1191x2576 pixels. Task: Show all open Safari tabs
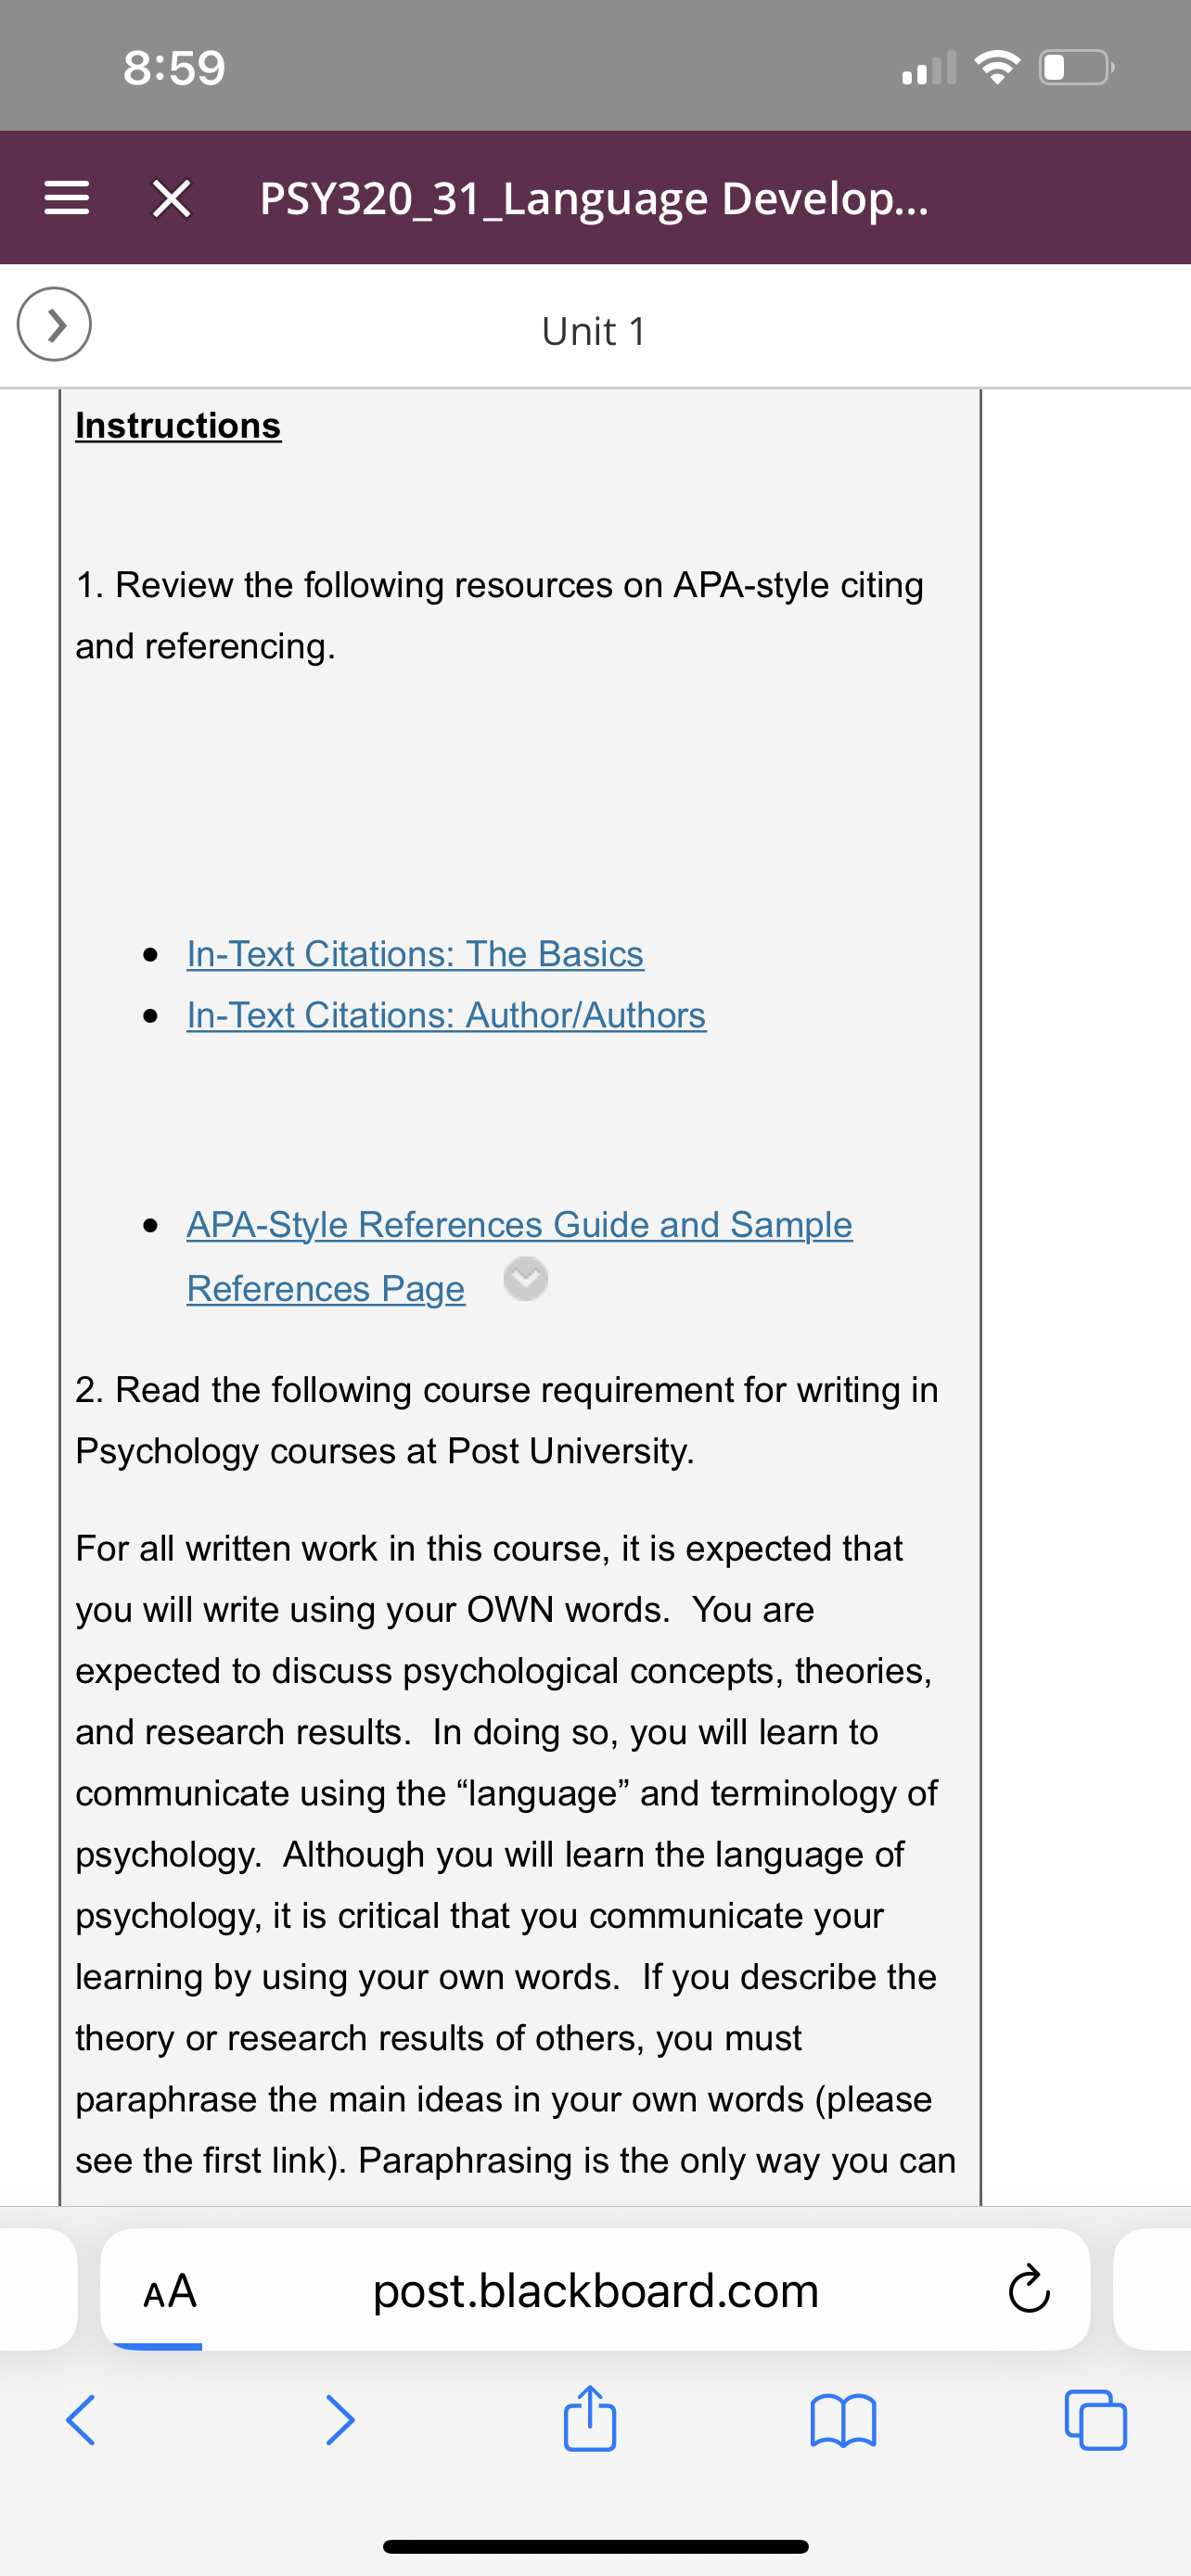1096,2420
